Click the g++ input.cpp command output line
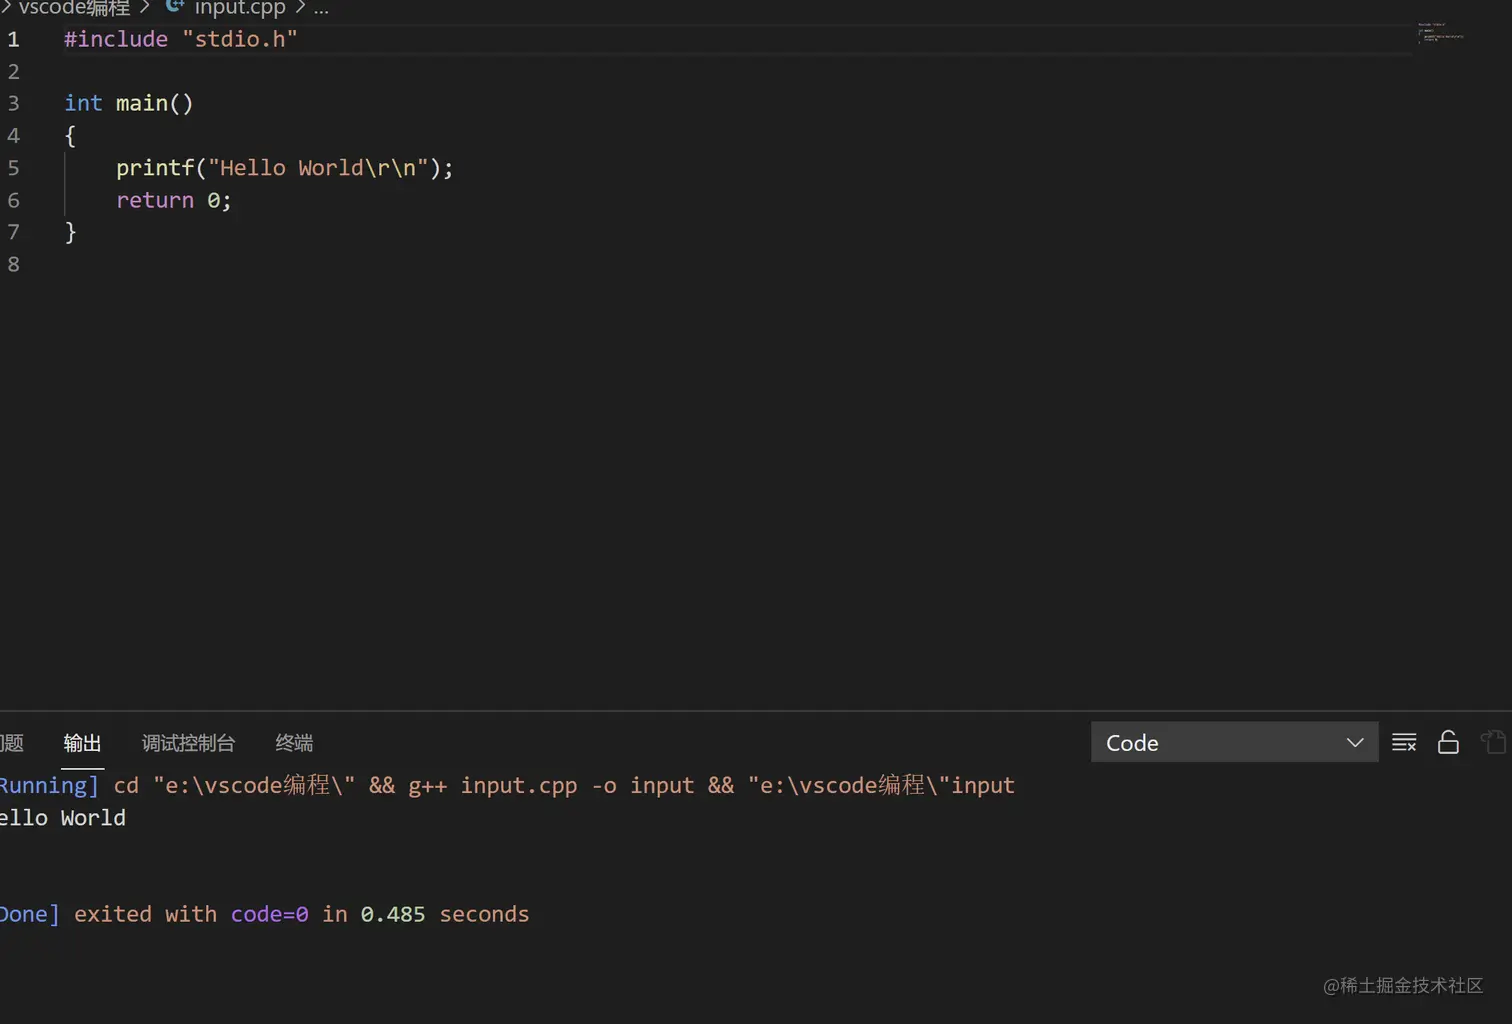 [x=507, y=785]
